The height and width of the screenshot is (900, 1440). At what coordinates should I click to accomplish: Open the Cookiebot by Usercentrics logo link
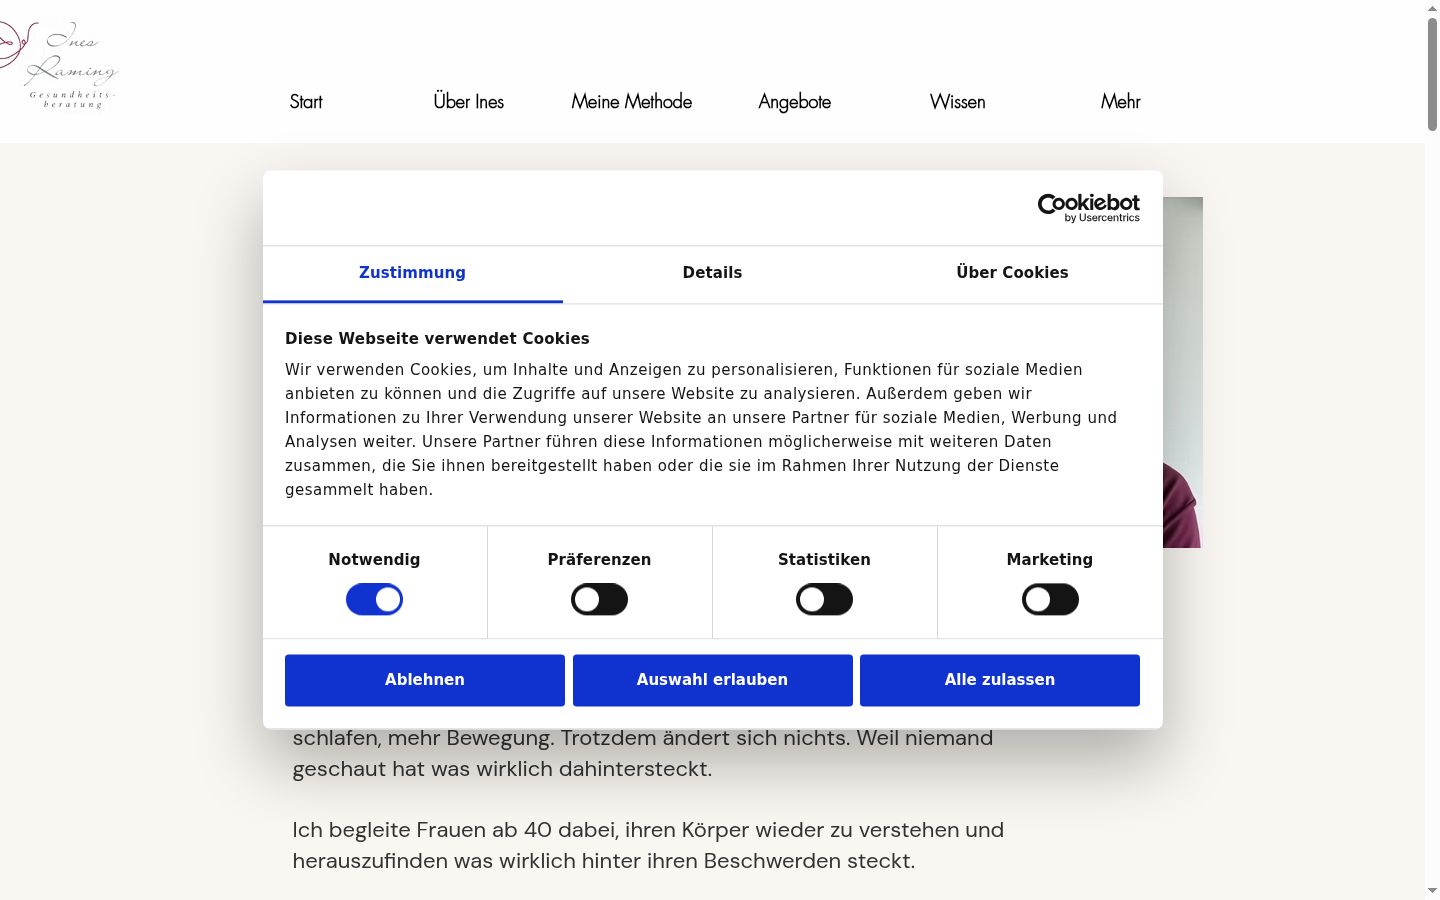1088,208
